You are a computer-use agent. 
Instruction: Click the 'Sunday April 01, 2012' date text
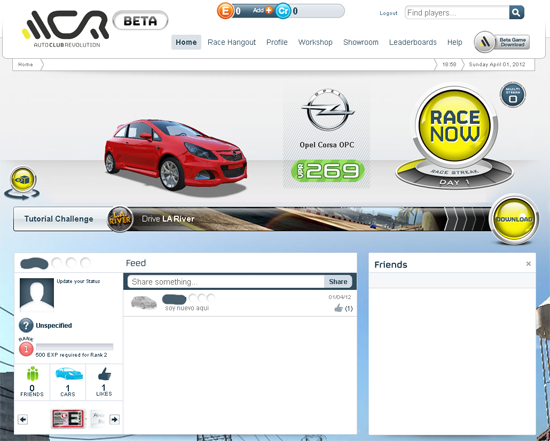click(497, 65)
